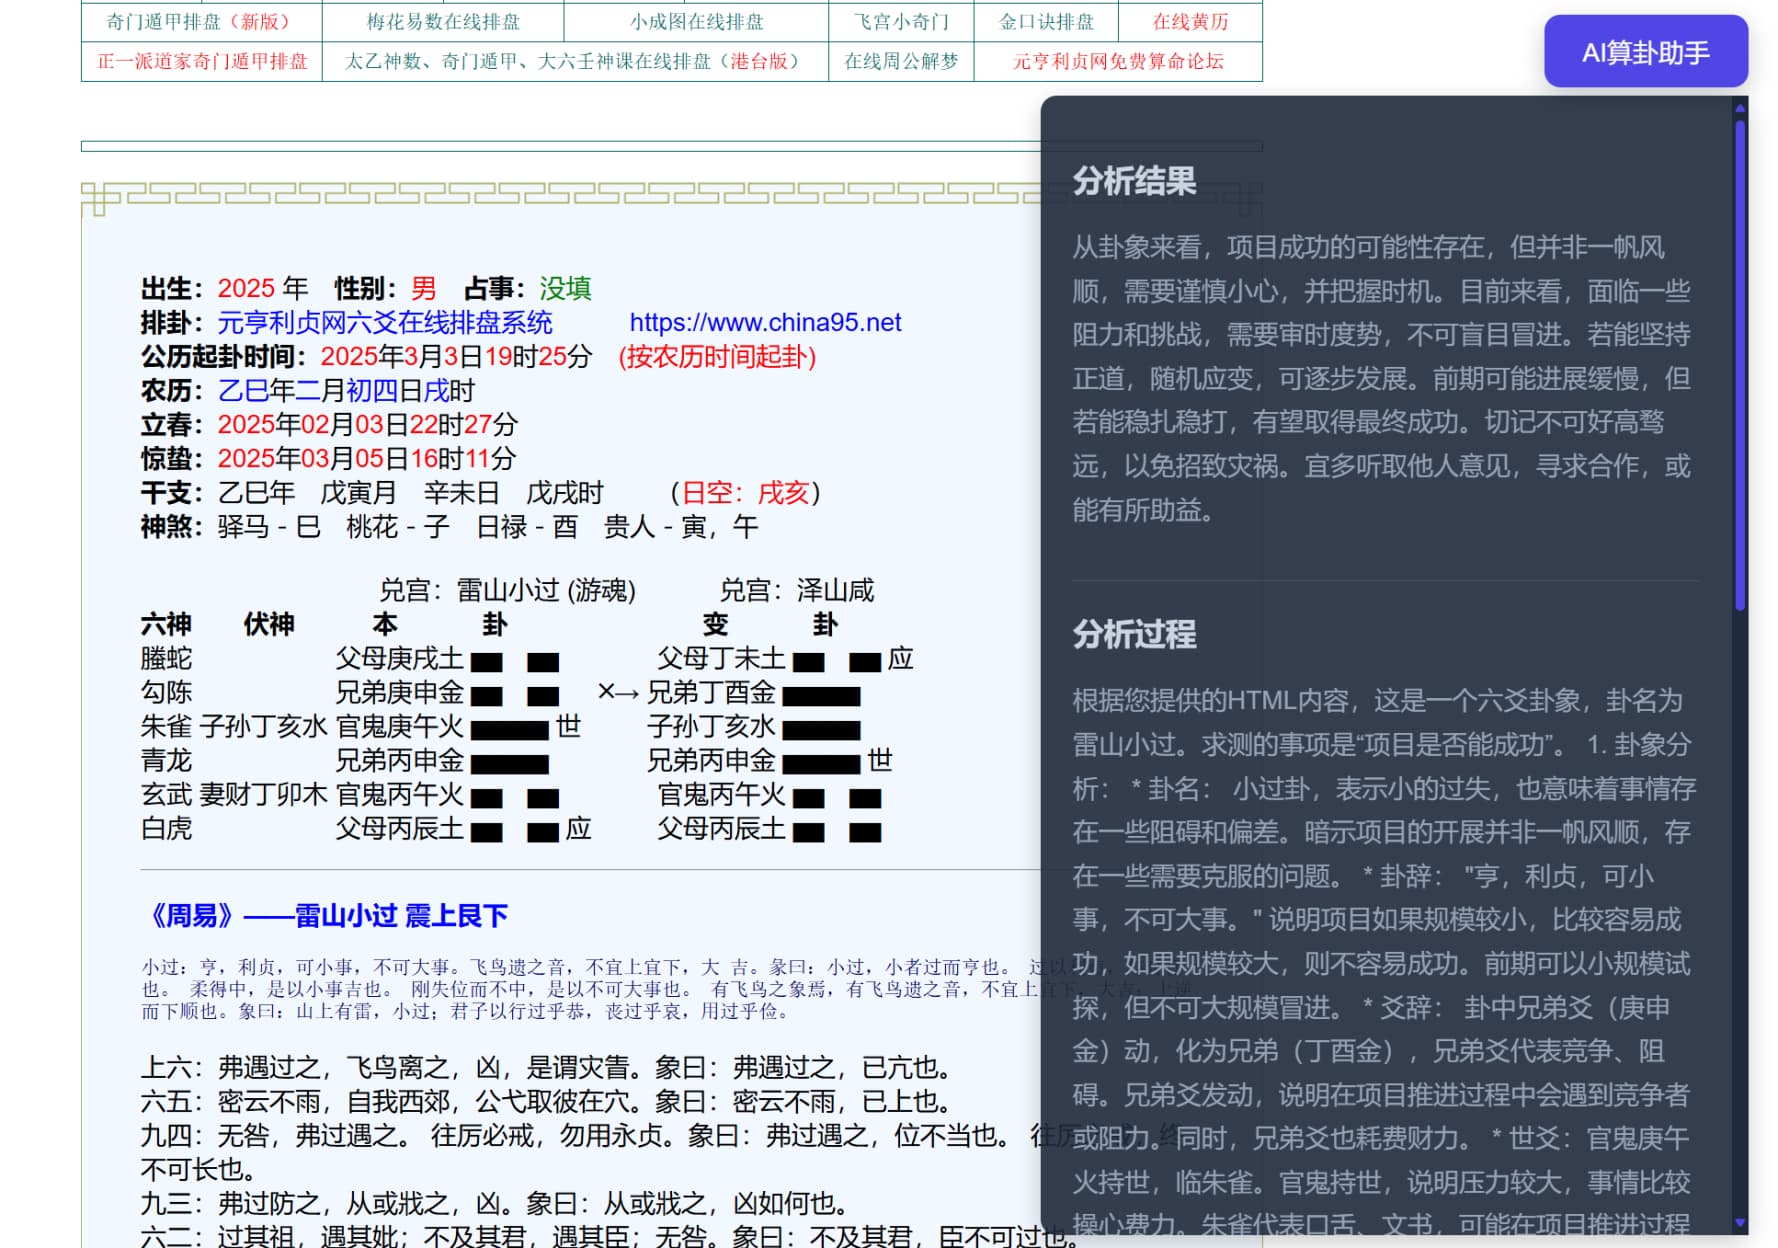Click 父母庚戌土 in 本卦

point(399,658)
